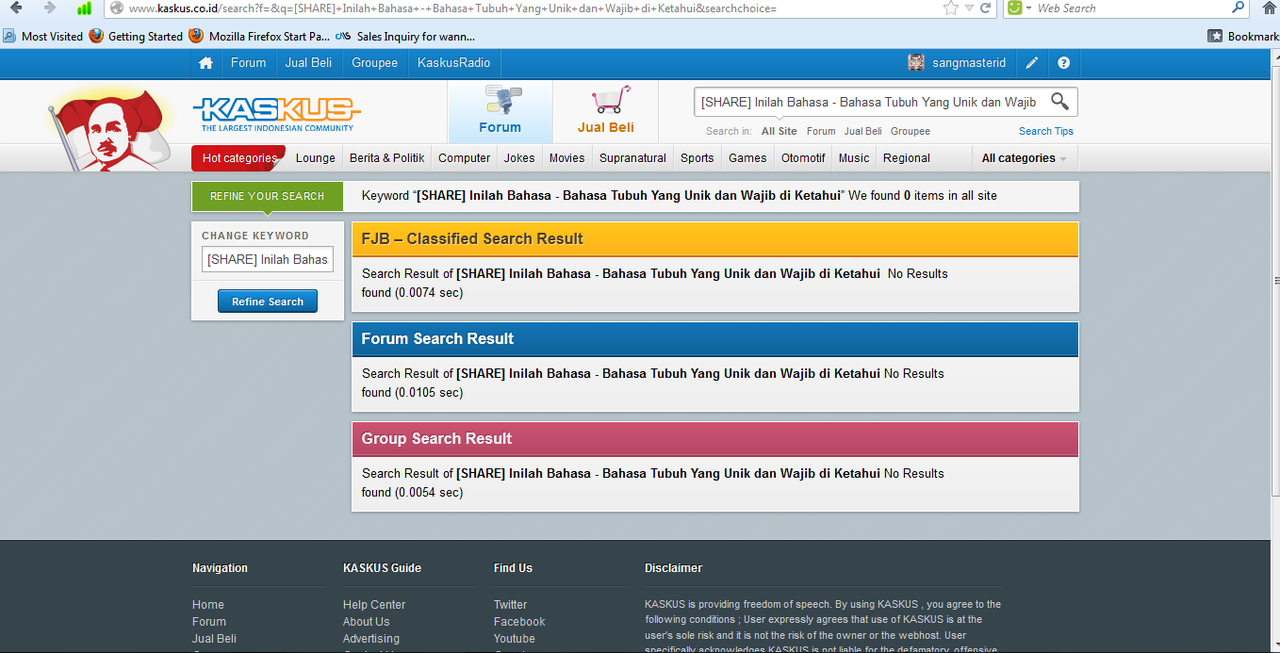1280x653 pixels.
Task: Open the URL history dropdown arrow
Action: 968,8
